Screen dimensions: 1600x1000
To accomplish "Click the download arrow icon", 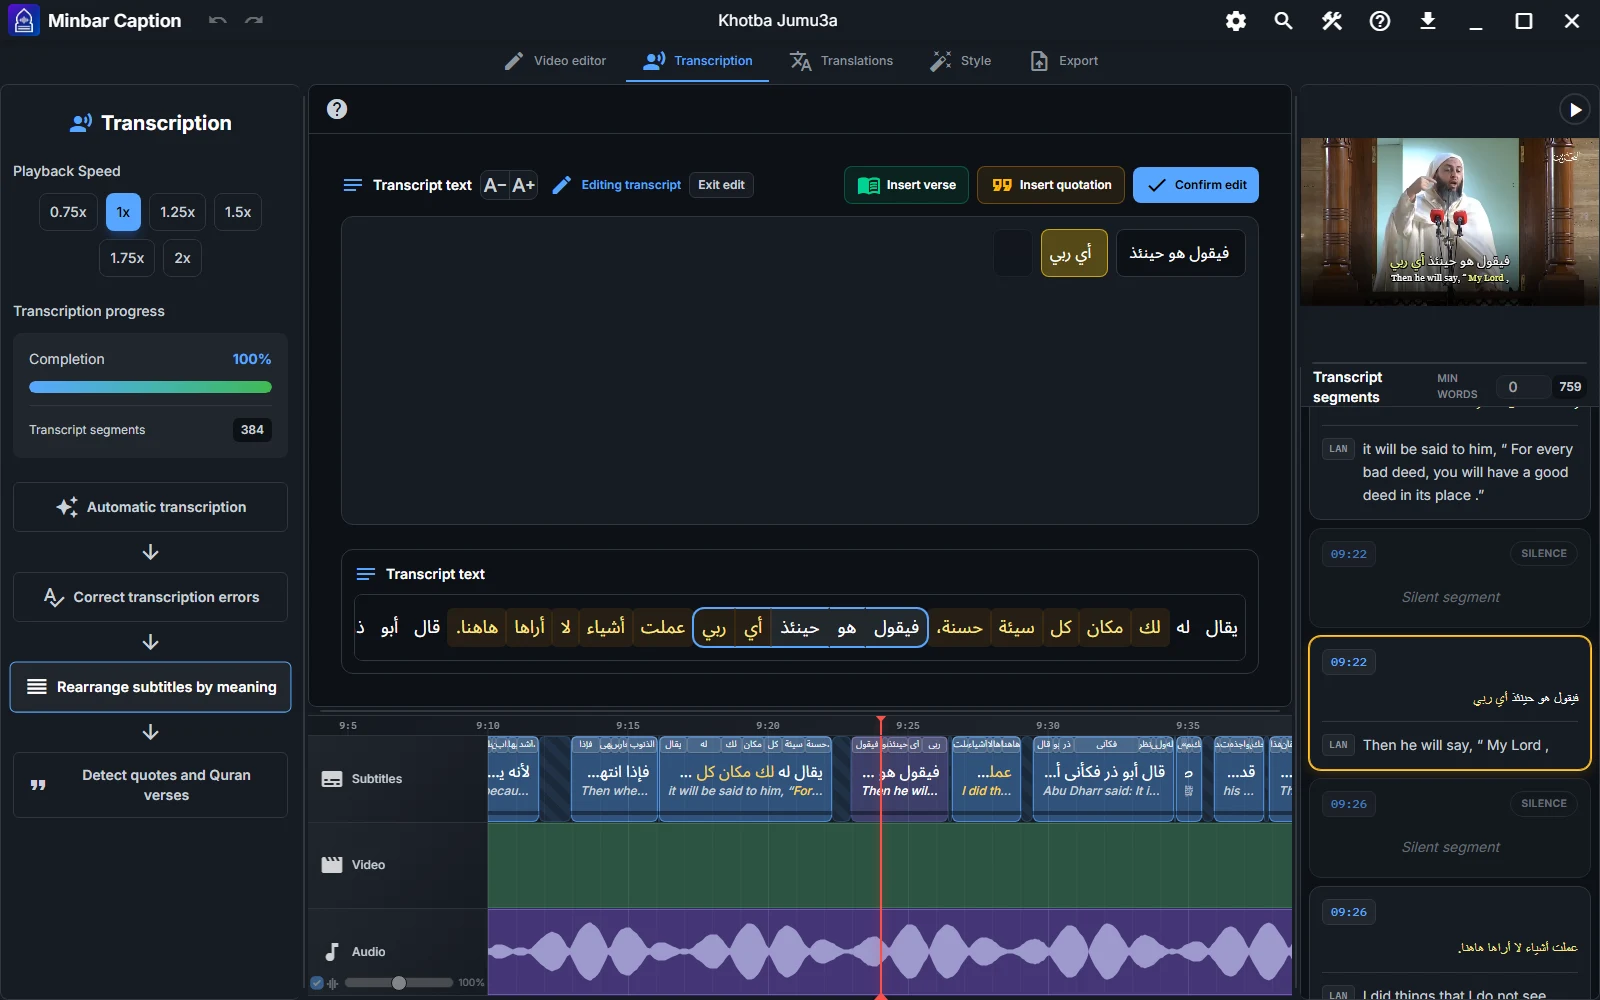I will coord(1428,21).
